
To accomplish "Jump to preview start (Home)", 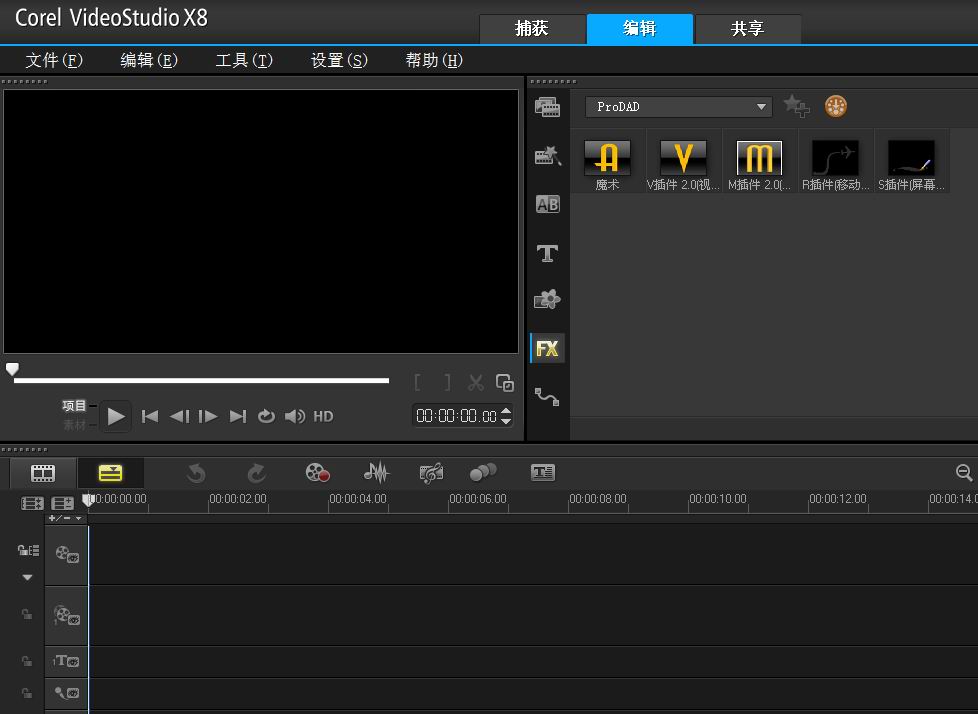I will (150, 417).
